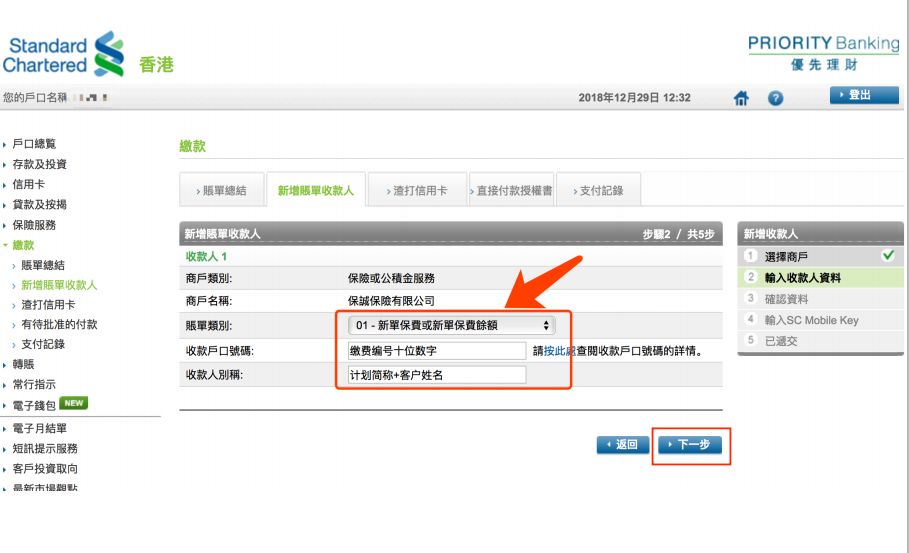Screen dimensions: 909x553
Task: Click the date 2018年12月29日 12:32
Action: click(x=634, y=97)
